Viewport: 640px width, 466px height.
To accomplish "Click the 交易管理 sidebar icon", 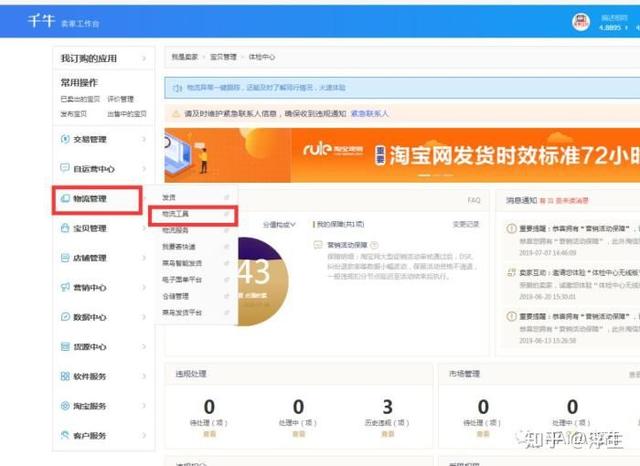I will tap(65, 139).
